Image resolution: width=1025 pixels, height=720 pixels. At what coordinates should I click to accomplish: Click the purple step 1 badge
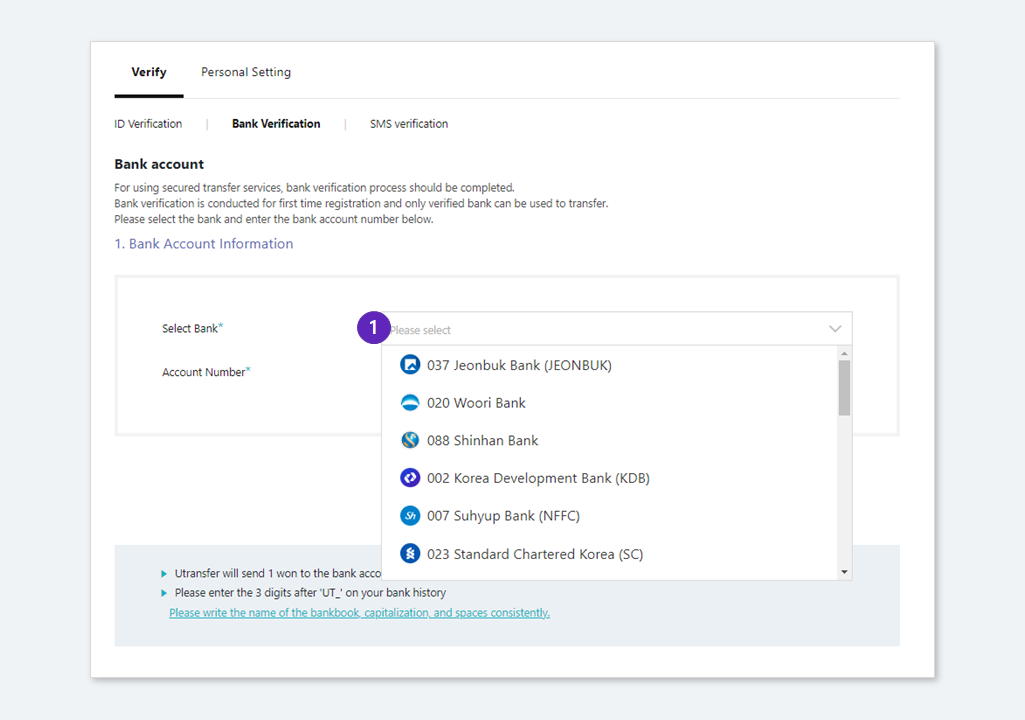click(x=373, y=327)
